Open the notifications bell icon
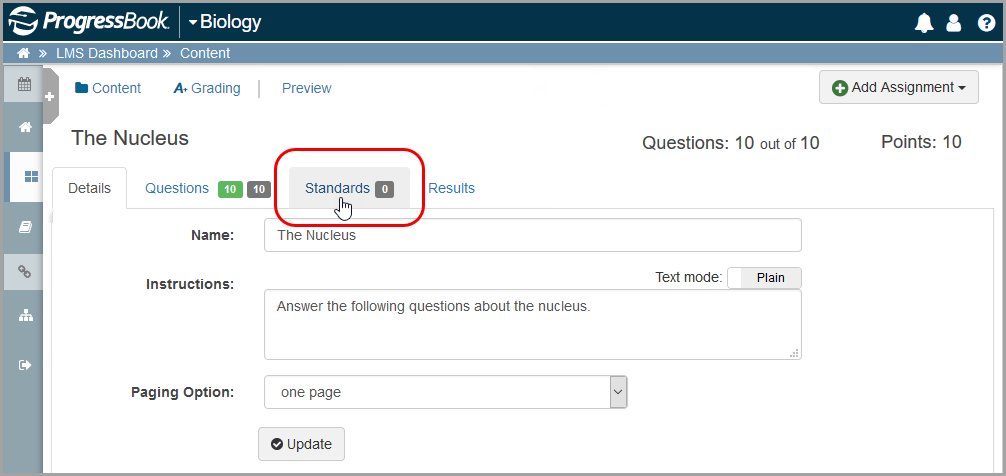Image resolution: width=1006 pixels, height=476 pixels. 924,23
